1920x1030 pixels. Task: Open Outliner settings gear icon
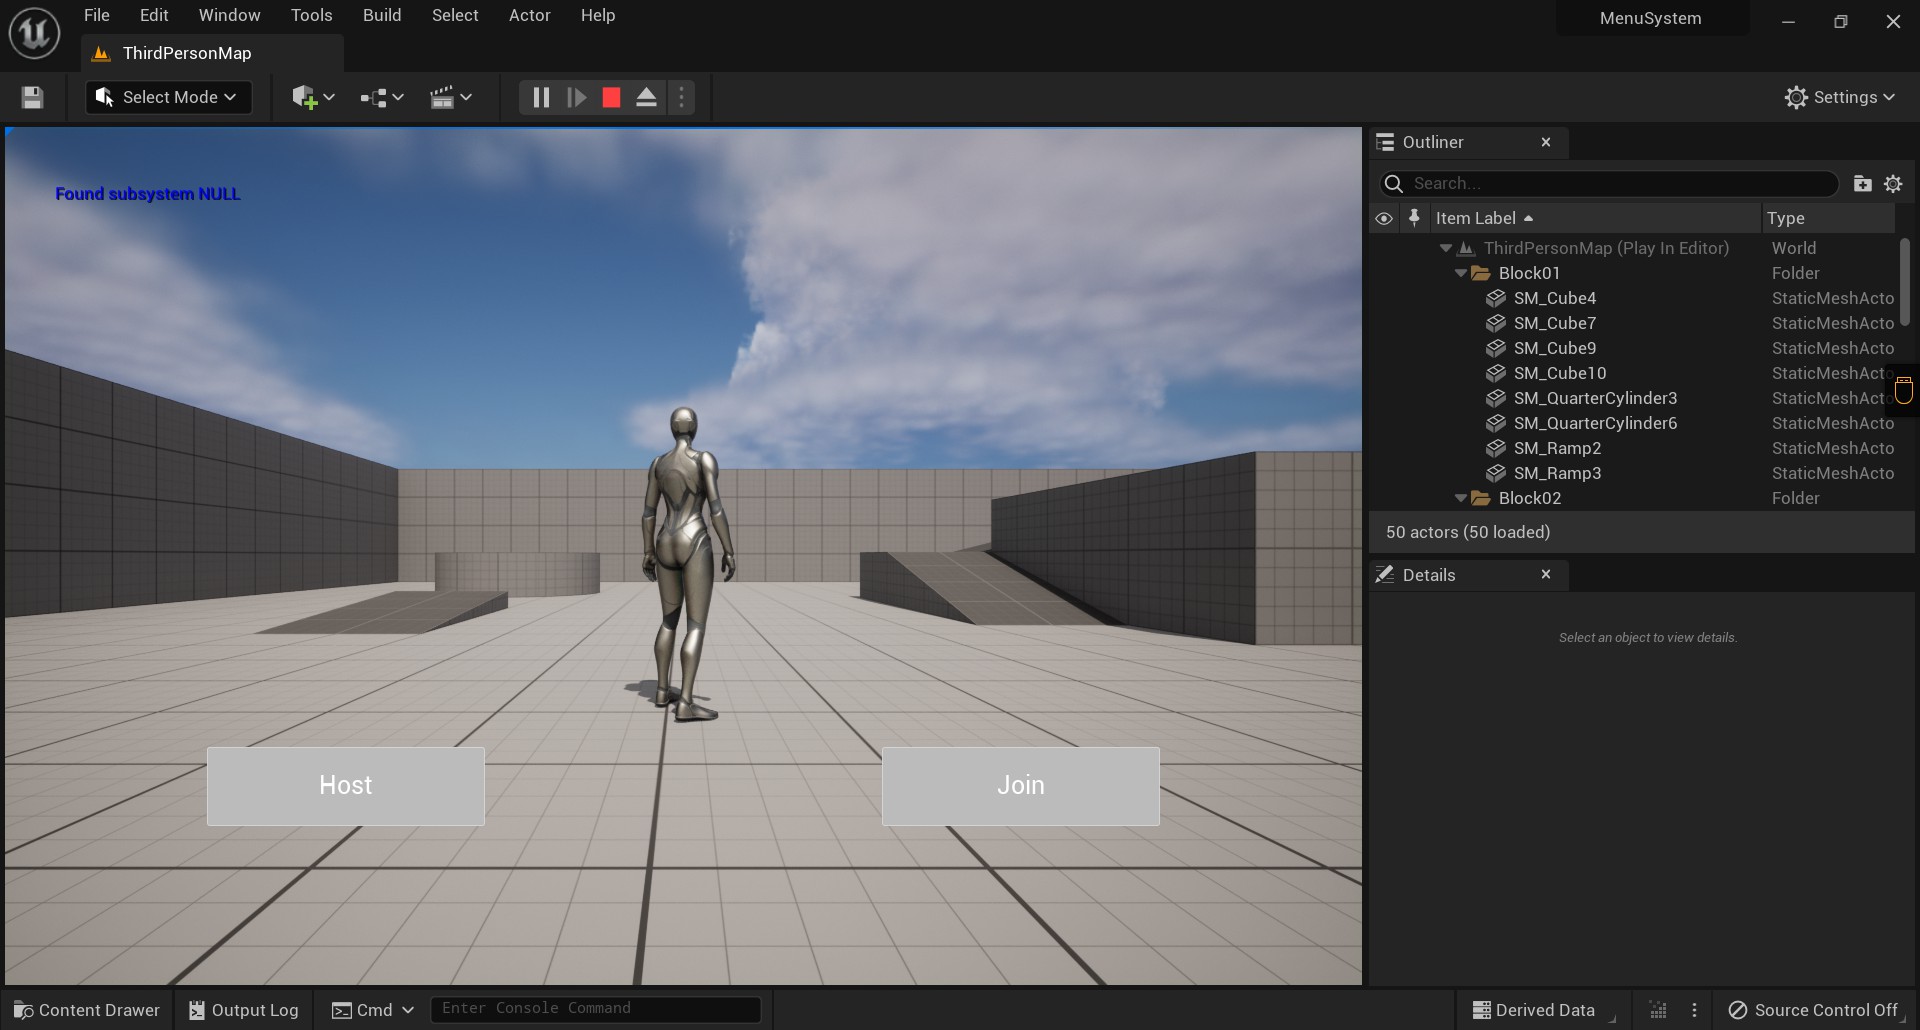tap(1893, 183)
